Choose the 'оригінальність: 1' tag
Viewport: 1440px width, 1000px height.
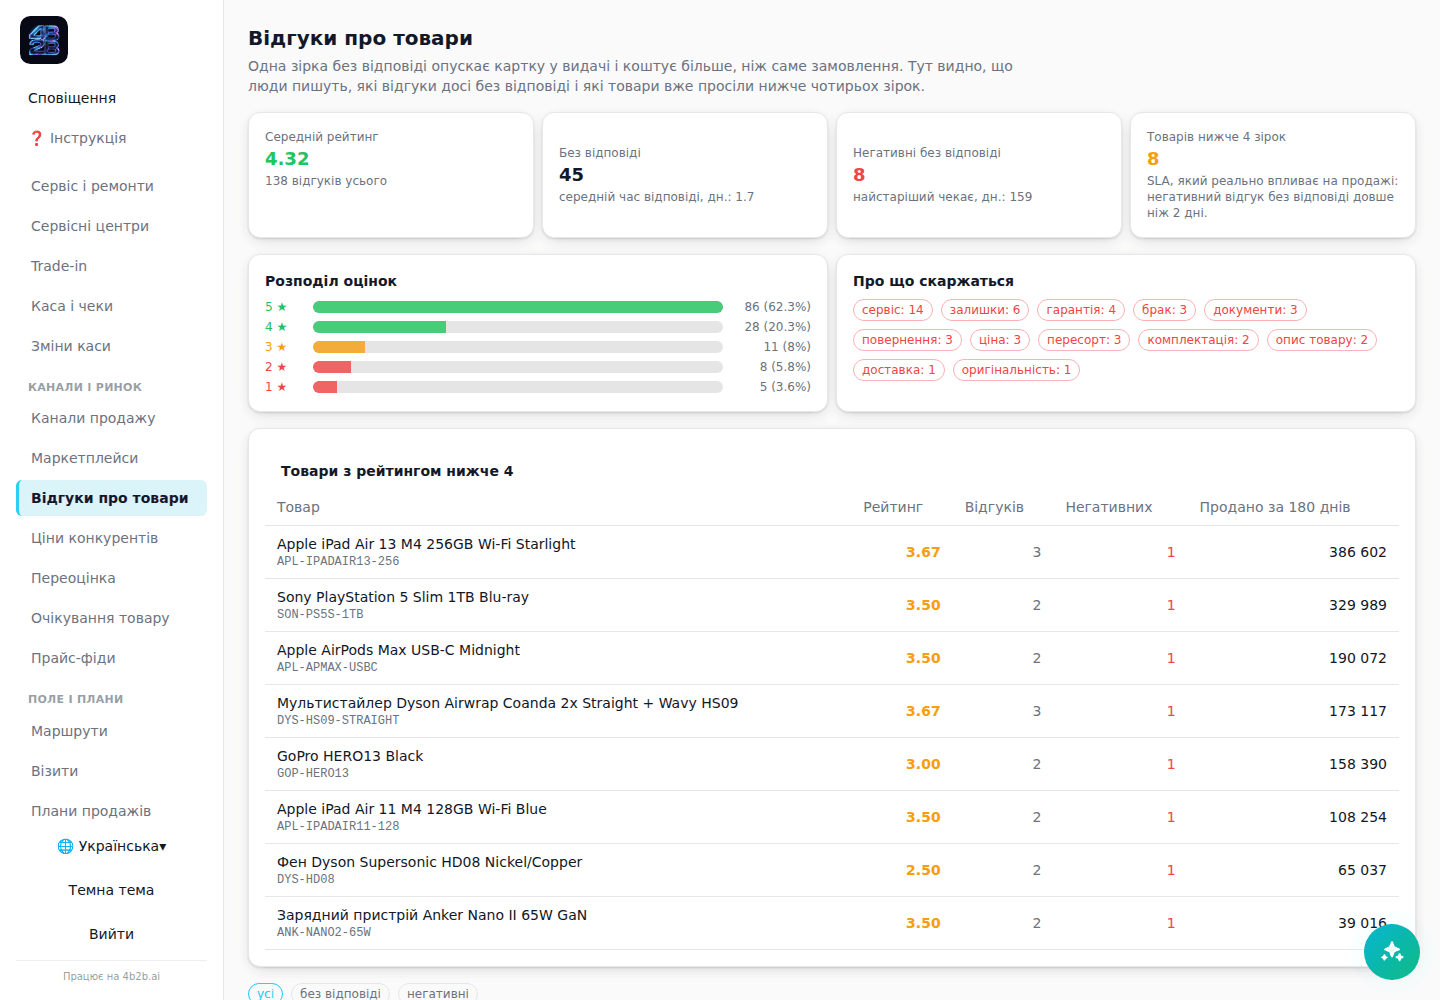(x=1016, y=370)
